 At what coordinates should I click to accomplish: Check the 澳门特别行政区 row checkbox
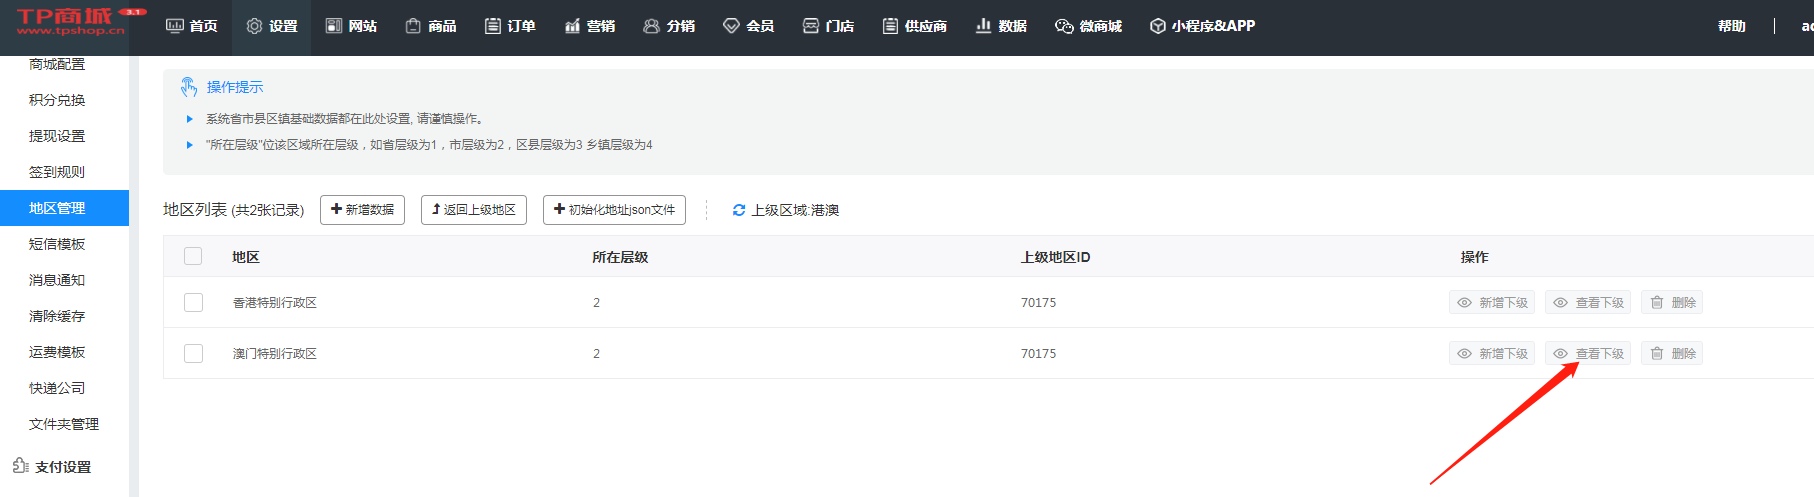193,353
